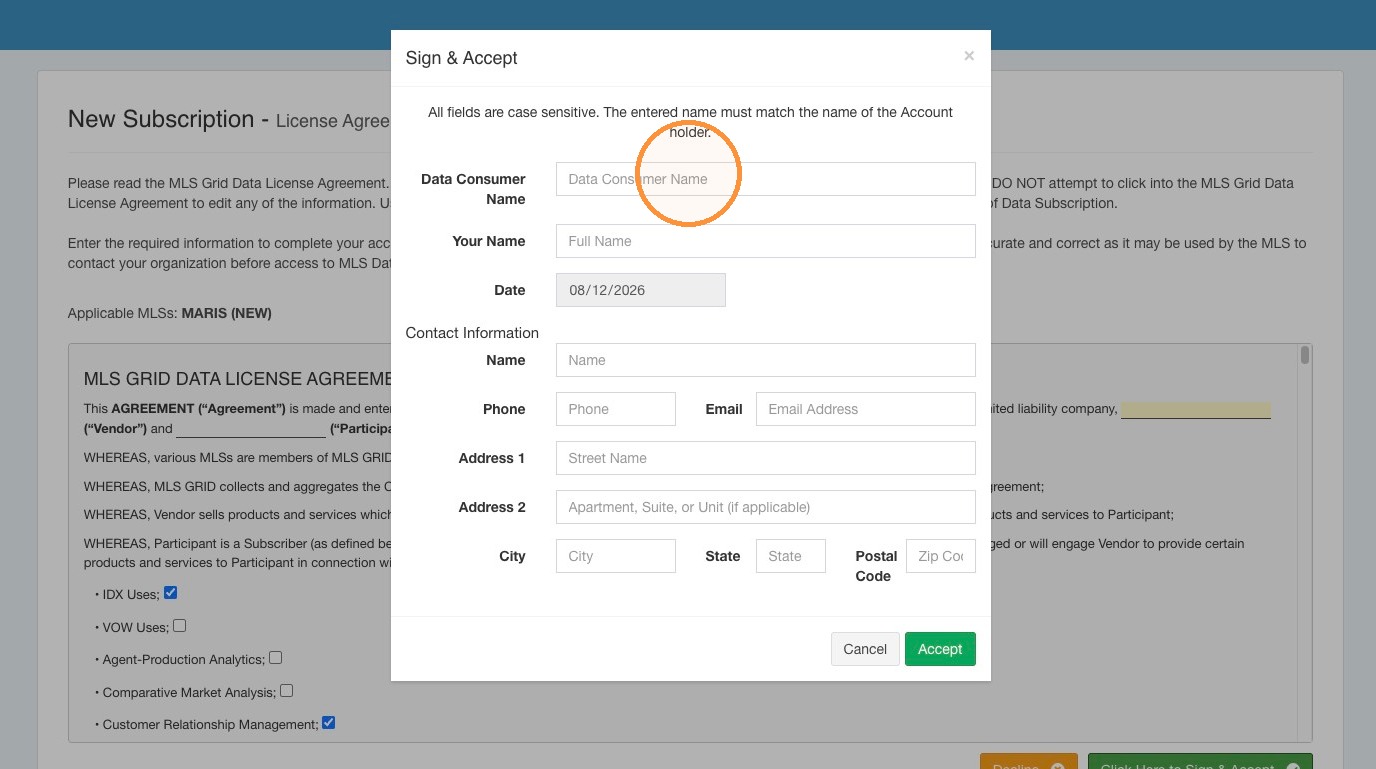Screen dimensions: 1376x769
Task: Focus the Postal Code zip field
Action: pos(940,556)
